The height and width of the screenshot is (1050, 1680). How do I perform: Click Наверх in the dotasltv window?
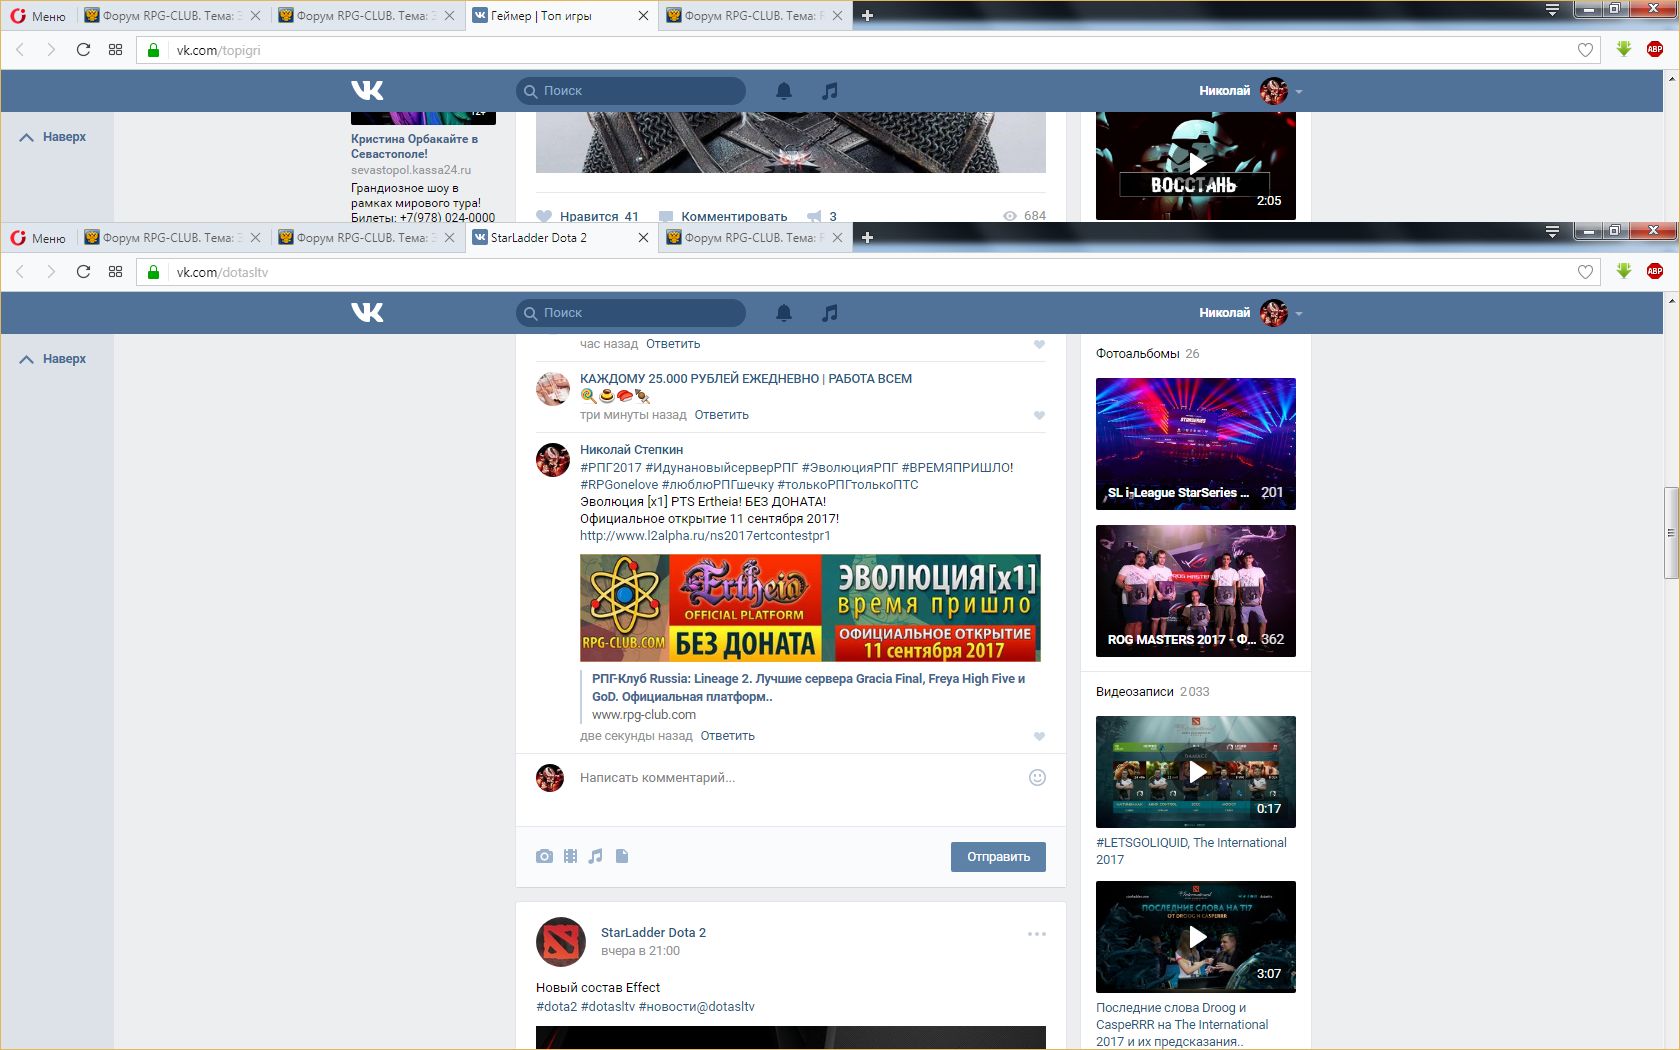click(53, 359)
